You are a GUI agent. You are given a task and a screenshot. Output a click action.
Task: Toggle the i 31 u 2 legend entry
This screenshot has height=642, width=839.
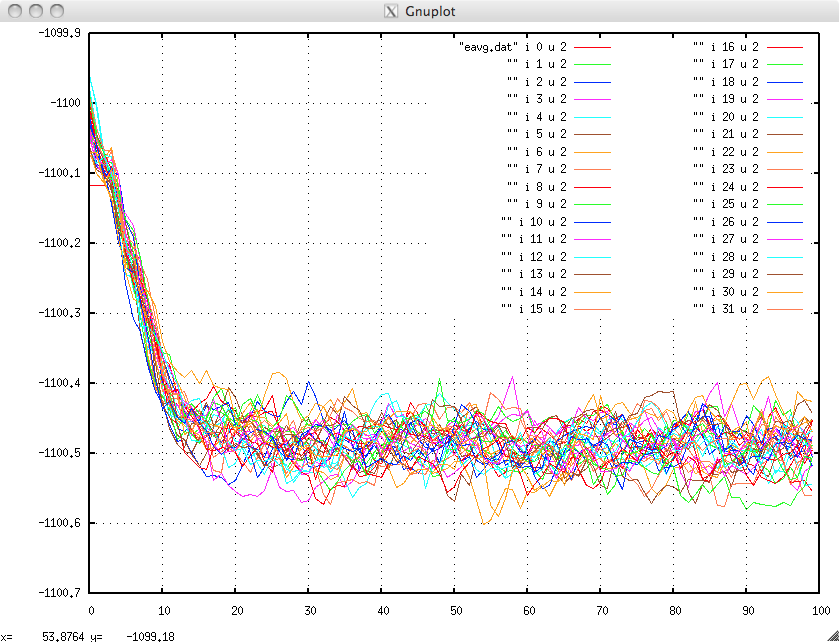726,309
